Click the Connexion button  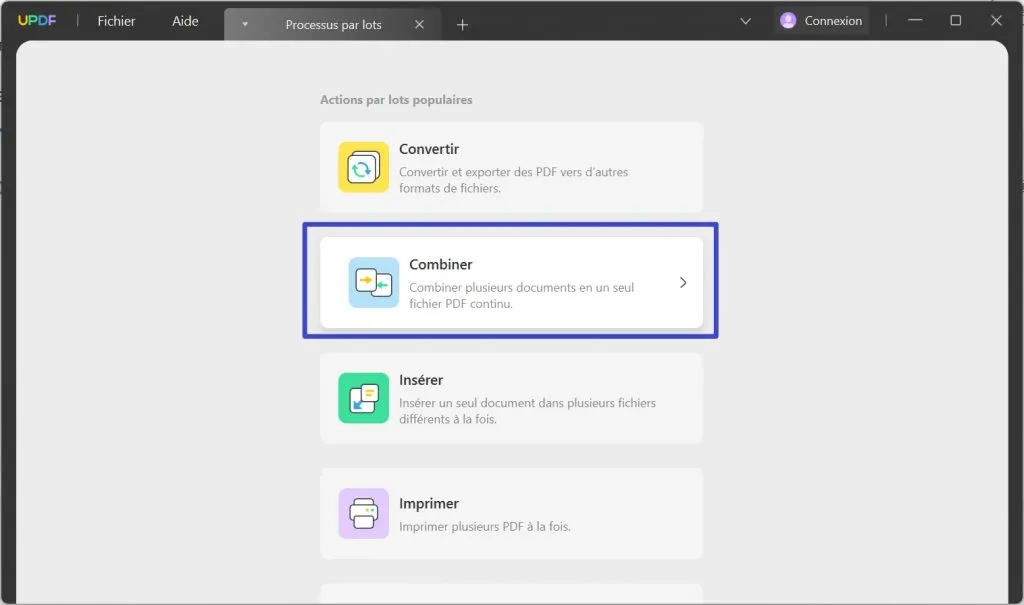click(x=822, y=20)
